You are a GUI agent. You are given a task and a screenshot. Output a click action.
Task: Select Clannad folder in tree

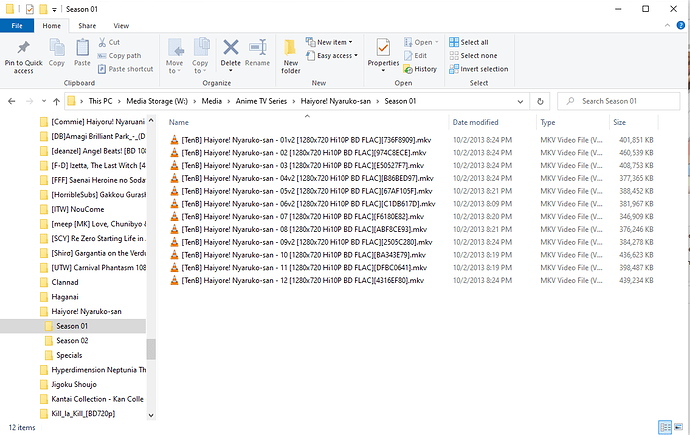(x=65, y=282)
